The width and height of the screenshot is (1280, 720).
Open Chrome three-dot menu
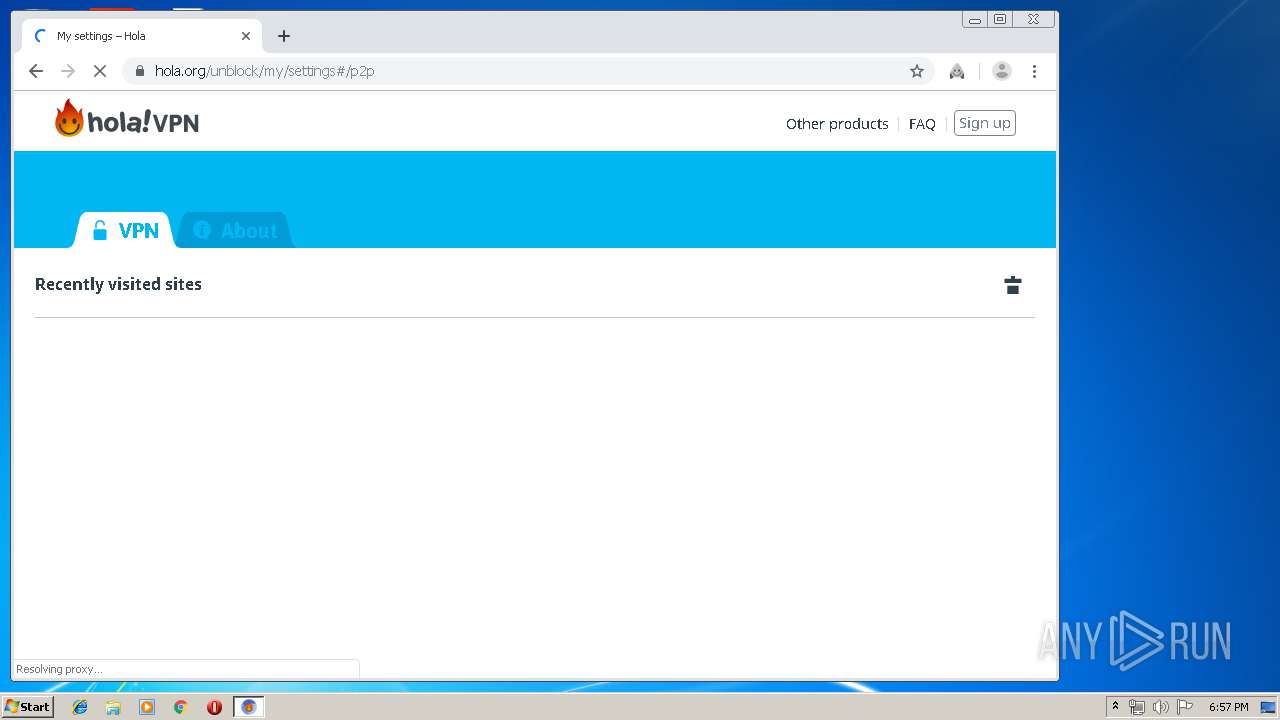(1034, 71)
